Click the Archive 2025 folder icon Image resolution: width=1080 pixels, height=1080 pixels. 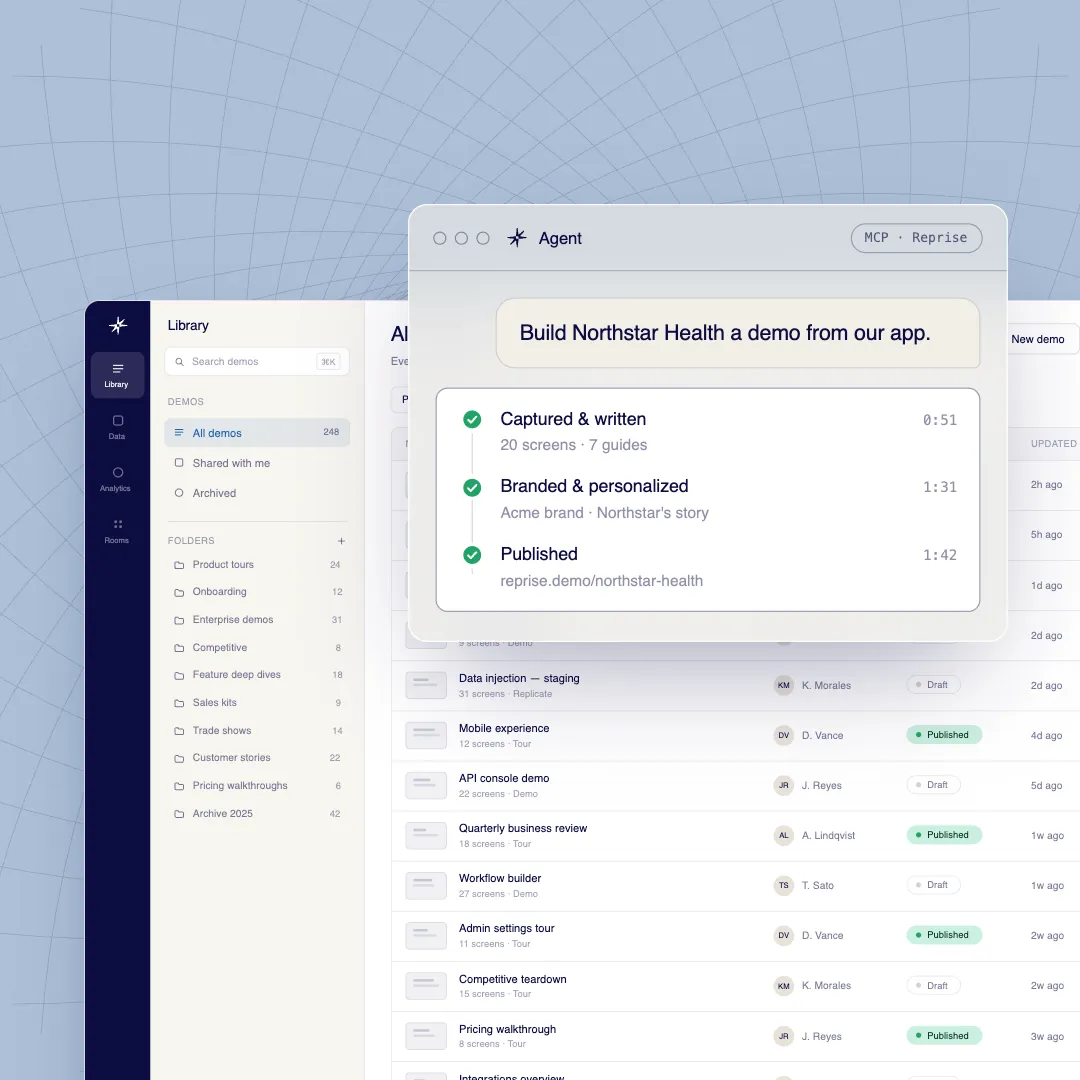pos(179,813)
